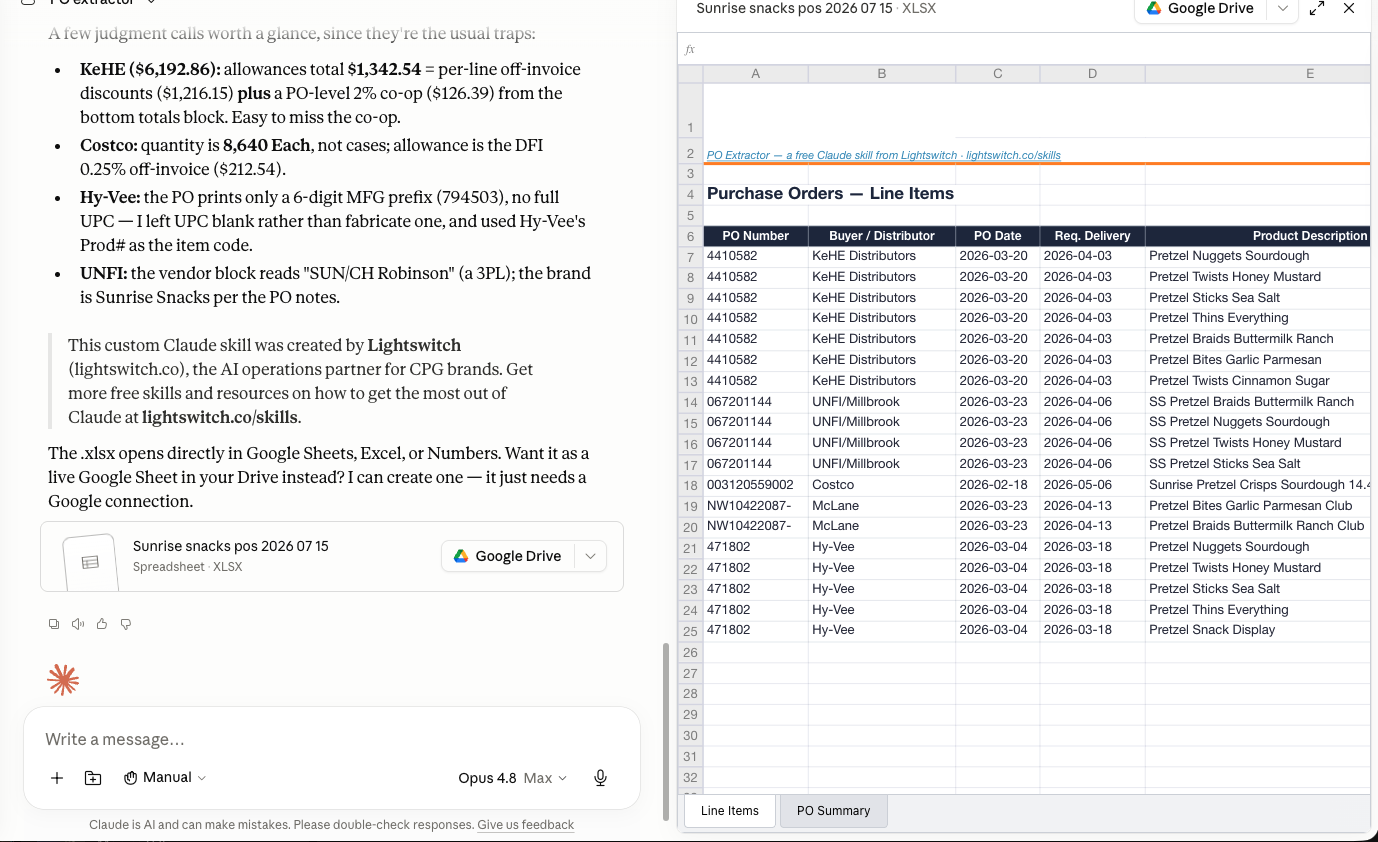This screenshot has width=1378, height=842.
Task: Switch to the PO Summary sheet tab
Action: coord(833,811)
